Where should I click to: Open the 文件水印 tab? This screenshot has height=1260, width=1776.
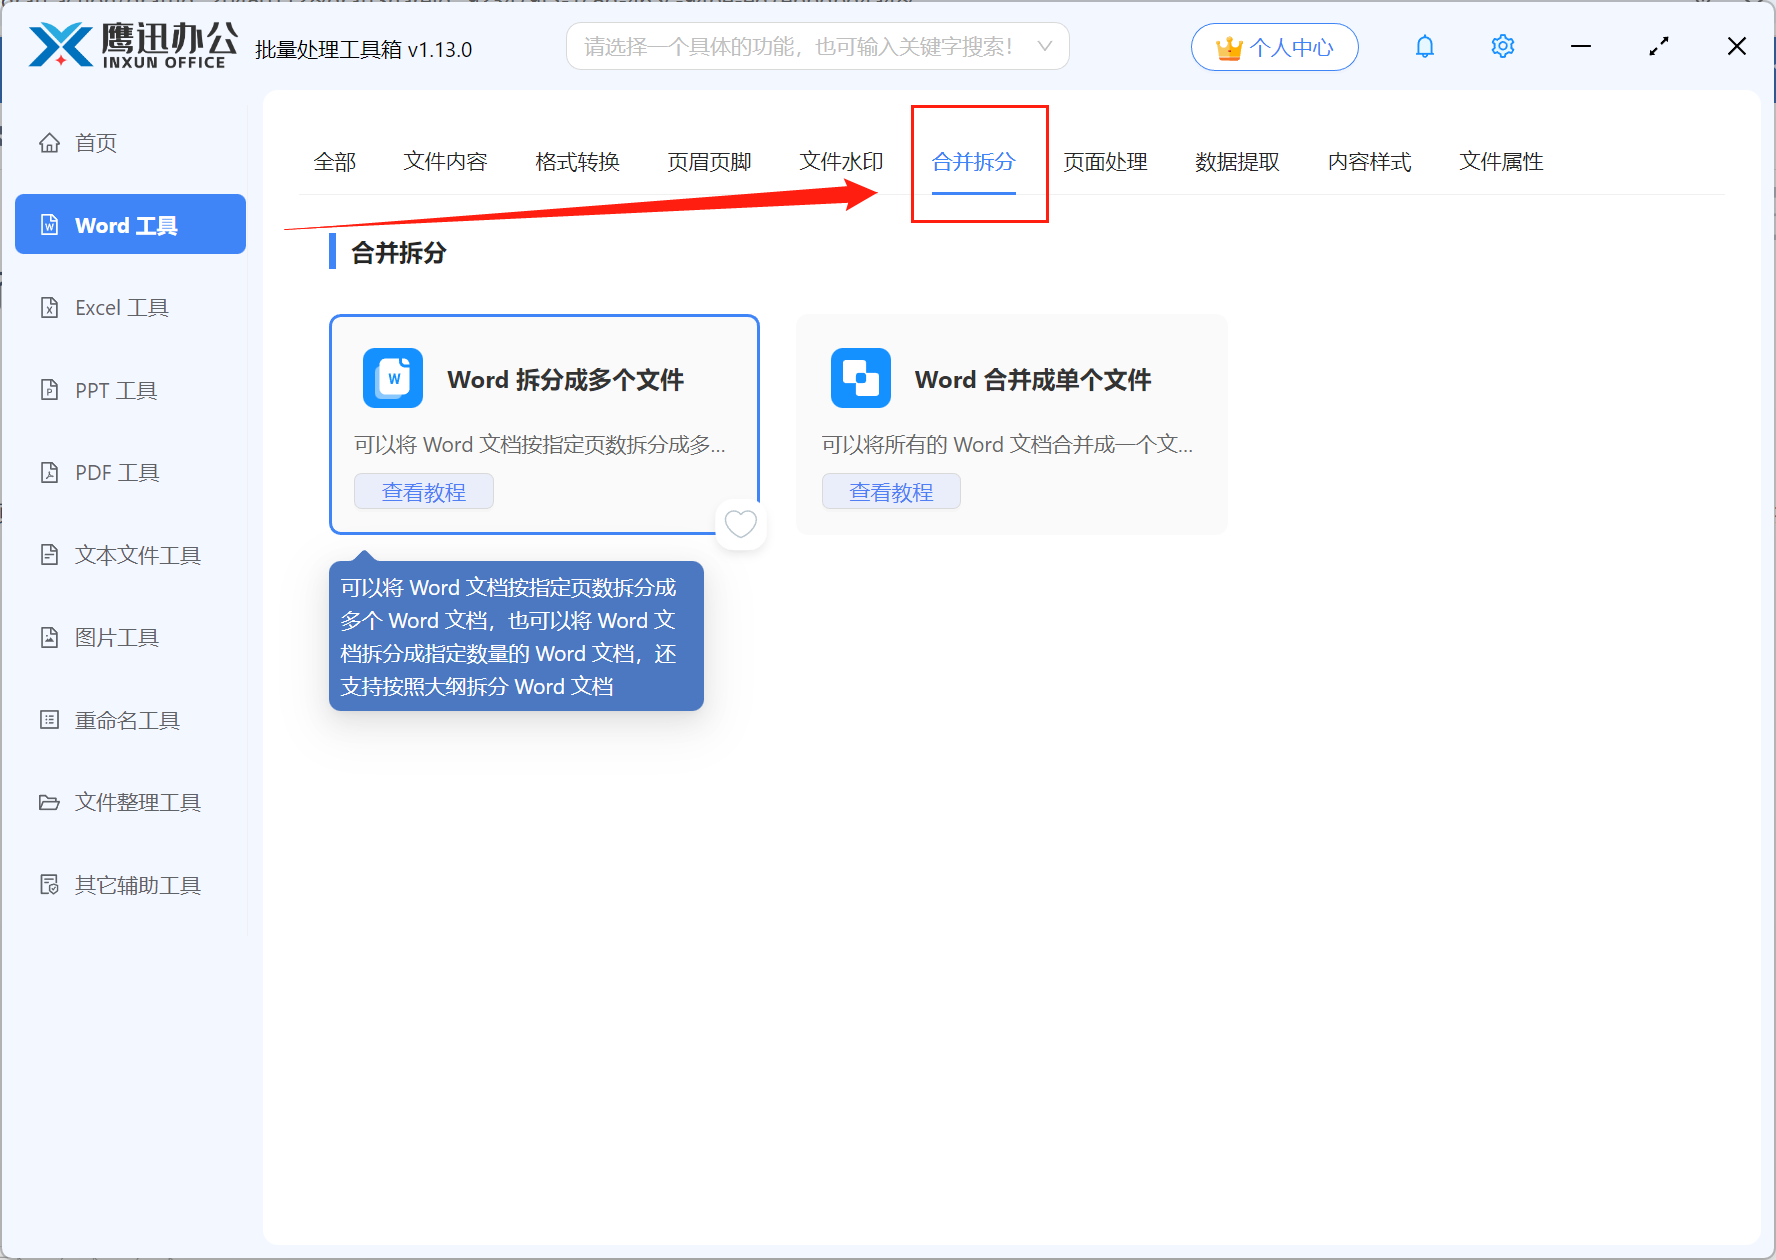[x=841, y=162]
